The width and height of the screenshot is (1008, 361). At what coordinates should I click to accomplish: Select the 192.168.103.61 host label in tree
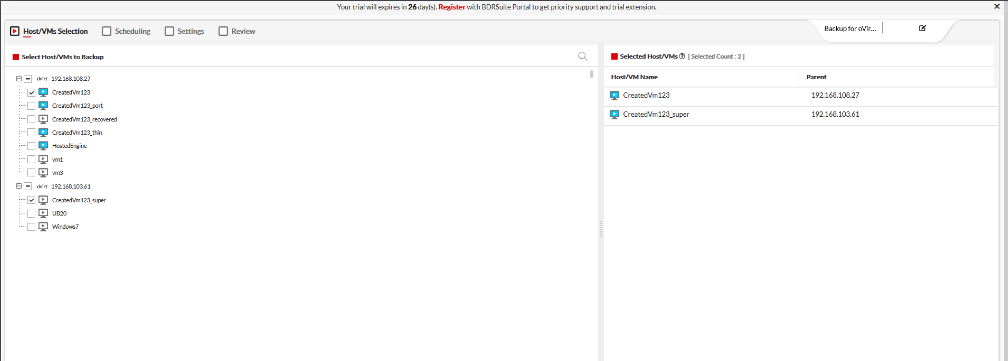[71, 186]
